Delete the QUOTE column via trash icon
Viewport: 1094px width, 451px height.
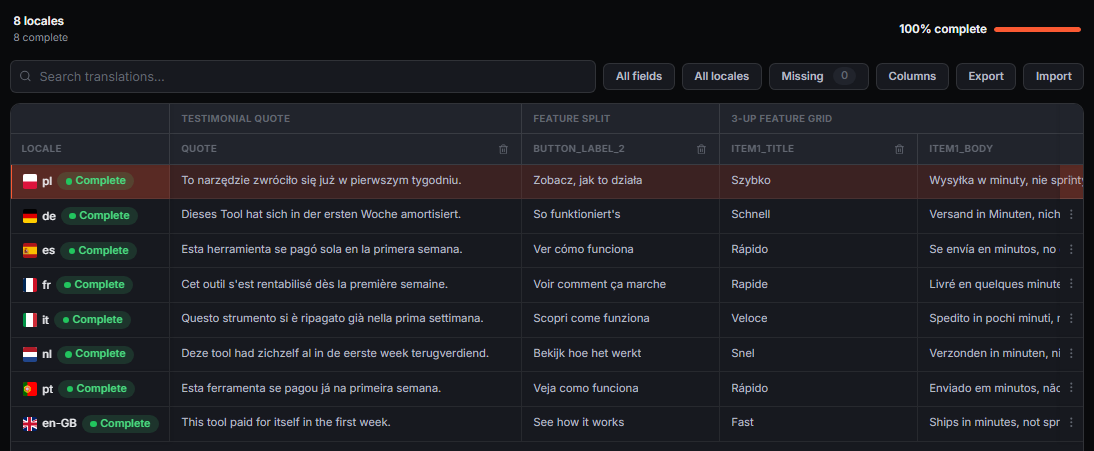(x=503, y=149)
